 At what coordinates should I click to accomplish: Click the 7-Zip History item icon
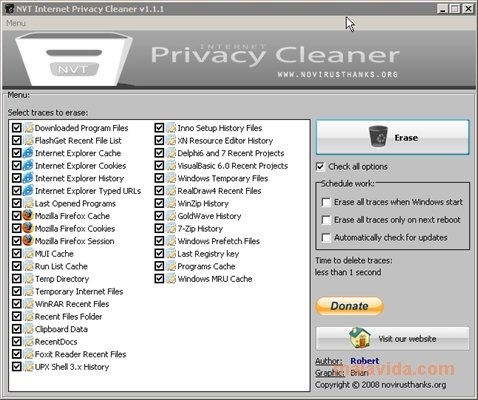171,229
